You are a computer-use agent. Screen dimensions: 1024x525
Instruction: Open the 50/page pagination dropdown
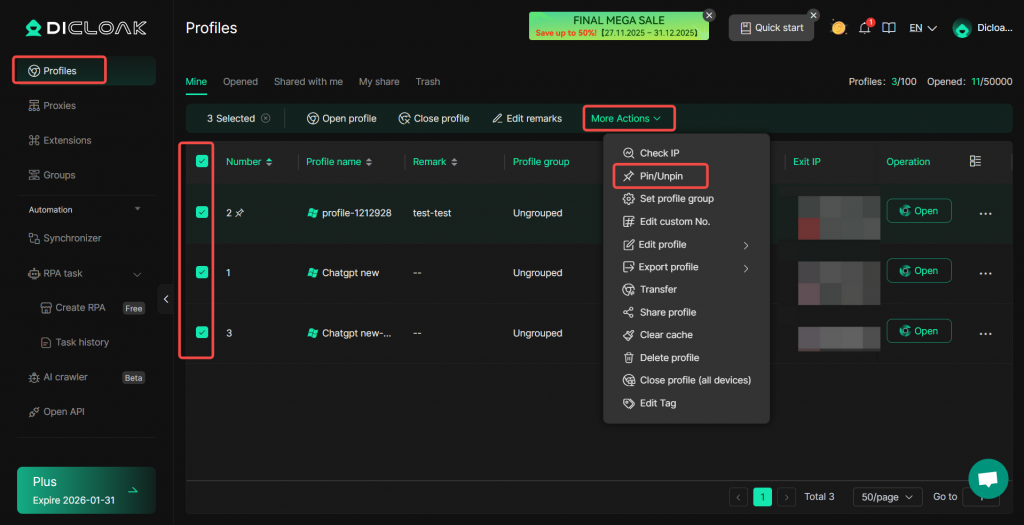[887, 496]
